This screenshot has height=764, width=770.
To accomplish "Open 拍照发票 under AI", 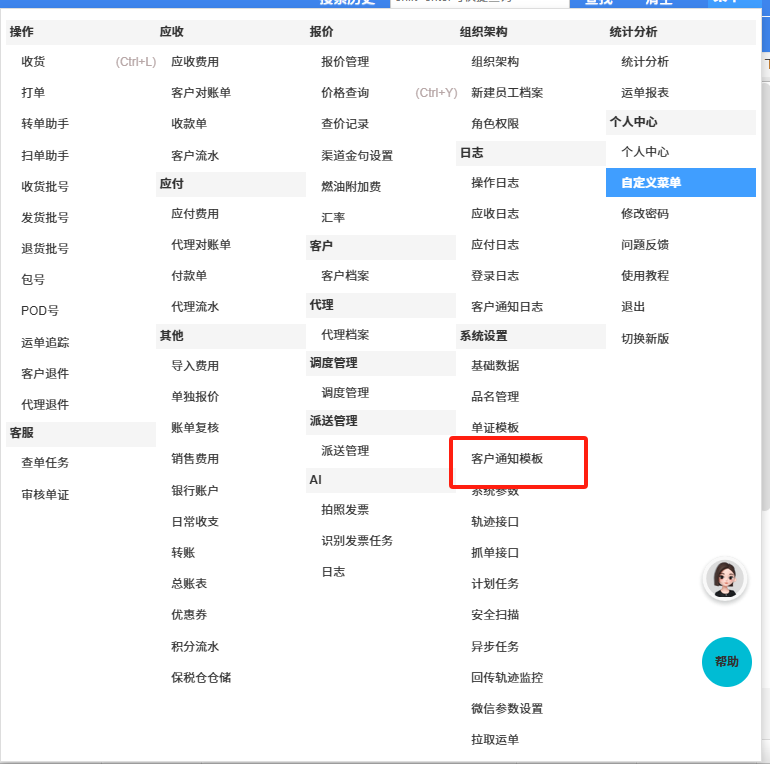I will click(x=345, y=510).
